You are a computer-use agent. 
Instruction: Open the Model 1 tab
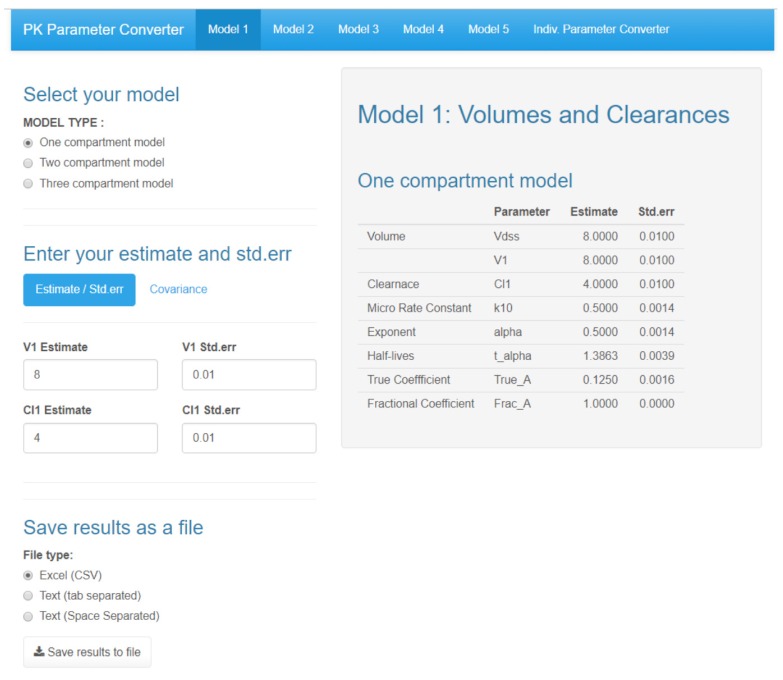228,29
